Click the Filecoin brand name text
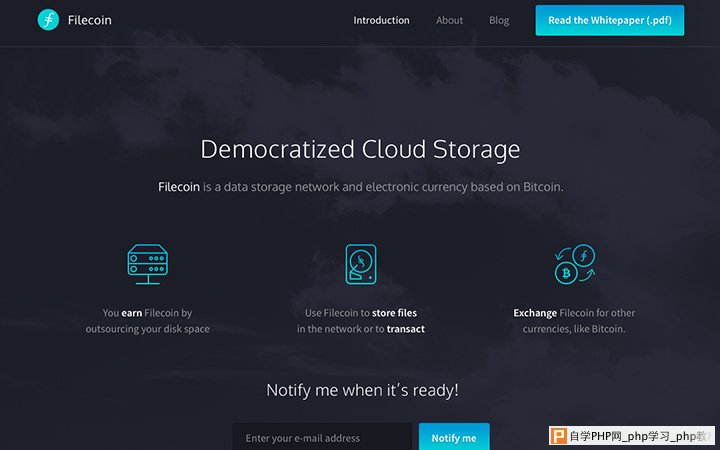The width and height of the screenshot is (720, 450). 90,20
